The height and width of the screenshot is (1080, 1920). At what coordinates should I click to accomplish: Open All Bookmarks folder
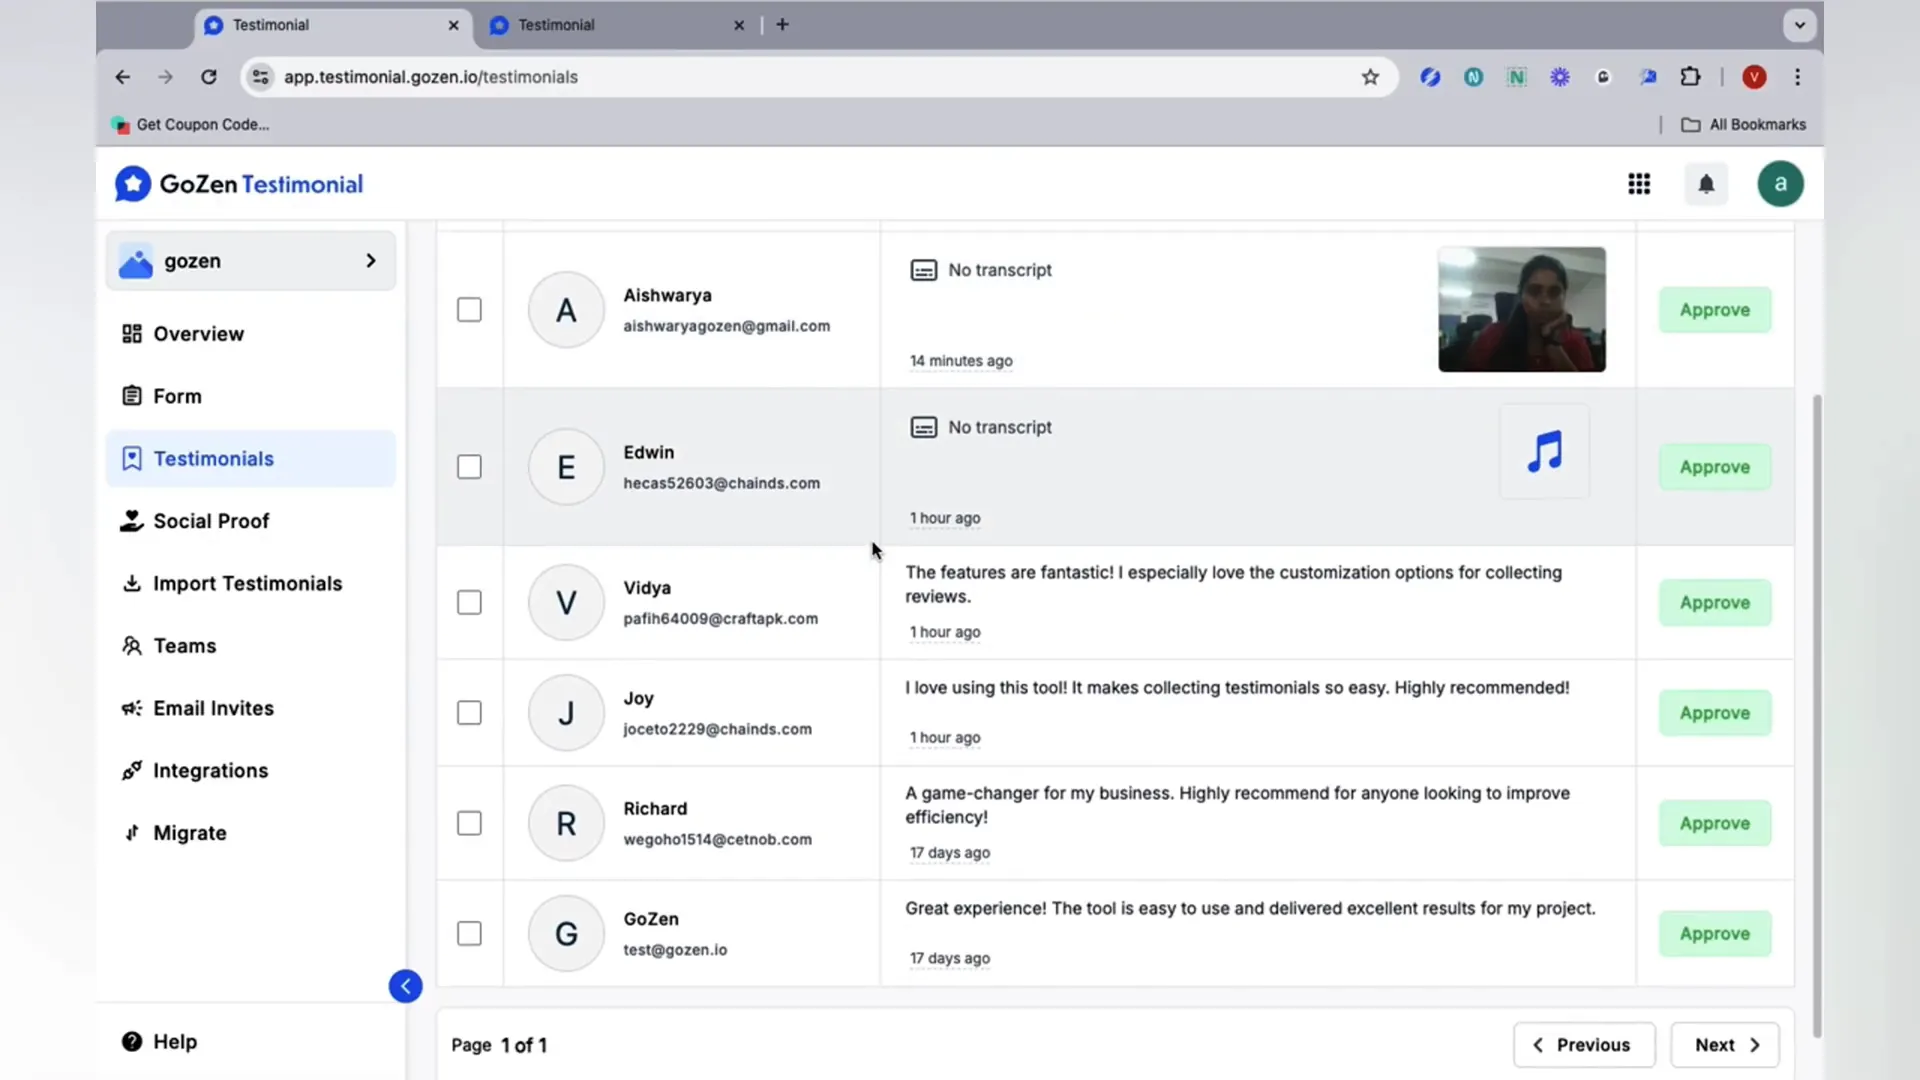(x=1743, y=125)
